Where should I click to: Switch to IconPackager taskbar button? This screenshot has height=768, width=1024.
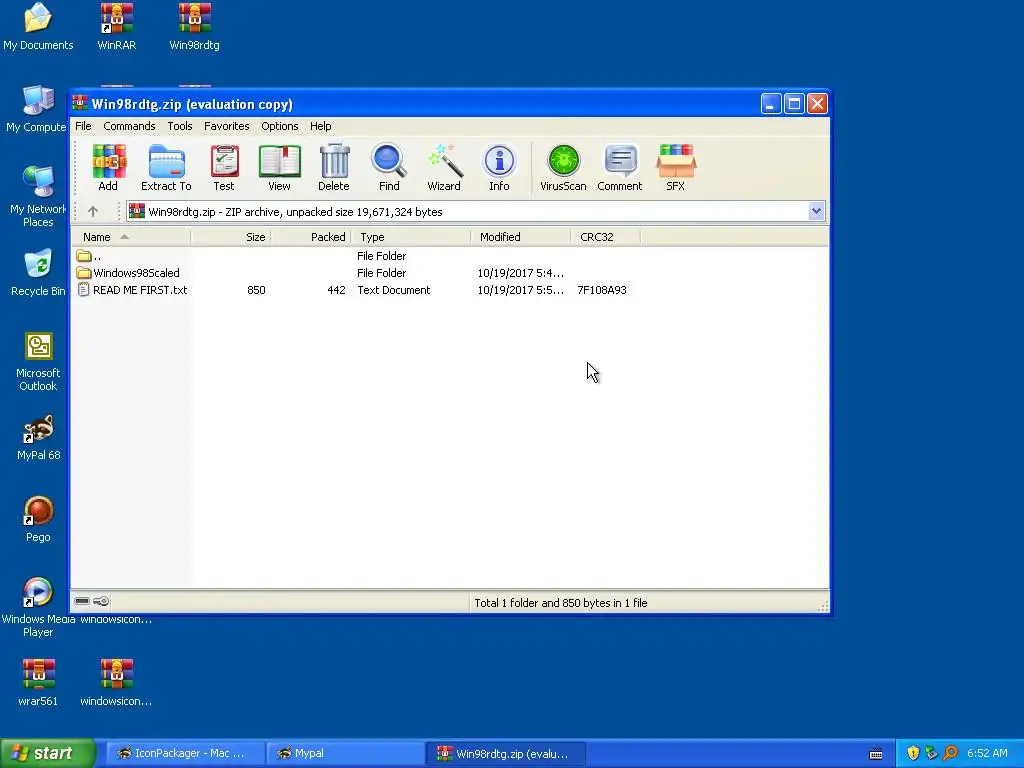click(185, 753)
